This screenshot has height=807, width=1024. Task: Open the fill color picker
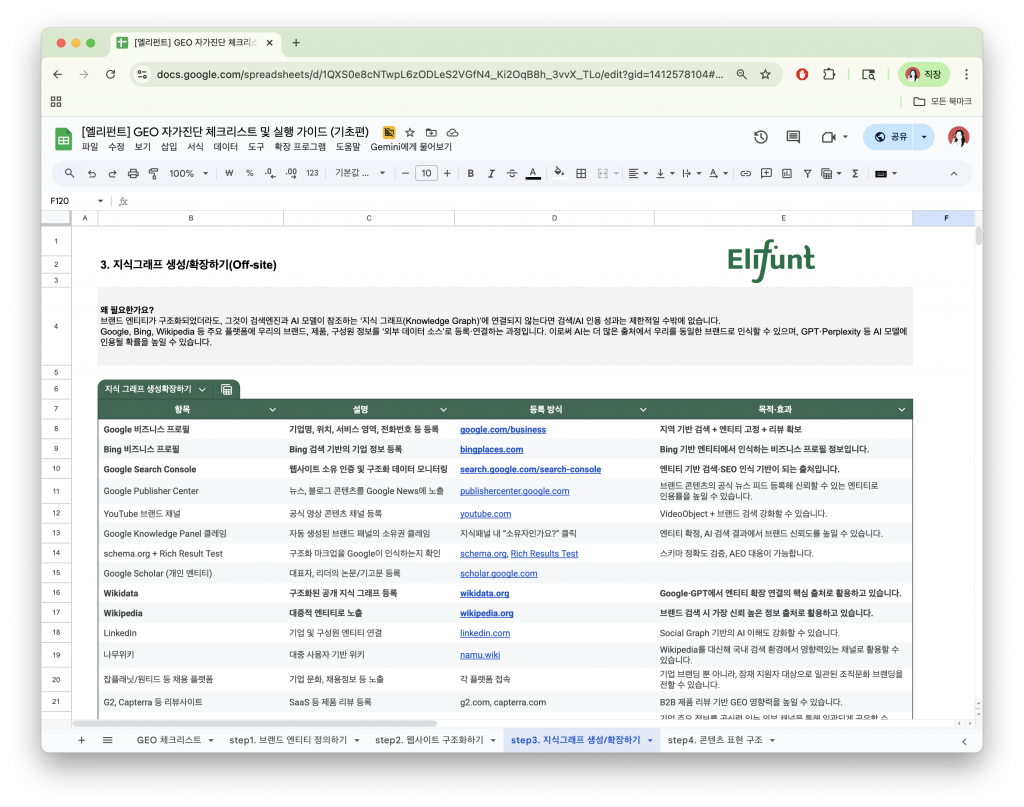559,174
